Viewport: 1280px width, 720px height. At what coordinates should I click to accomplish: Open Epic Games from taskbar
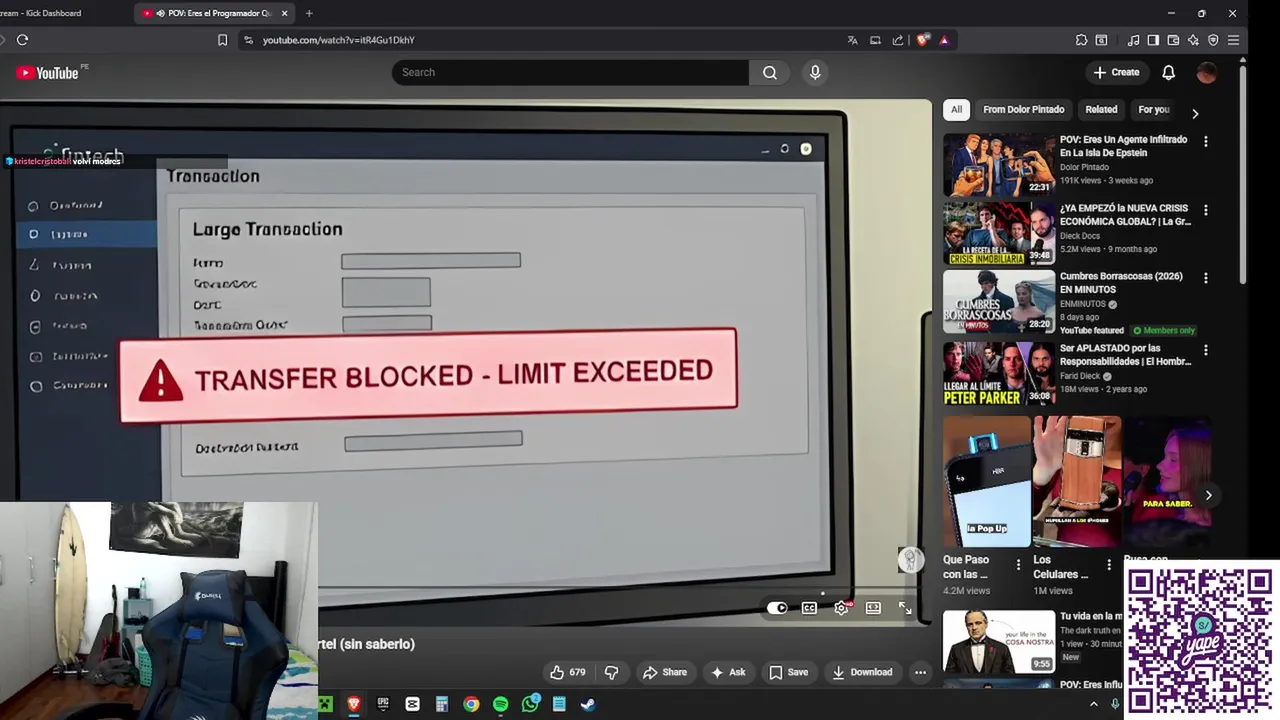(383, 704)
